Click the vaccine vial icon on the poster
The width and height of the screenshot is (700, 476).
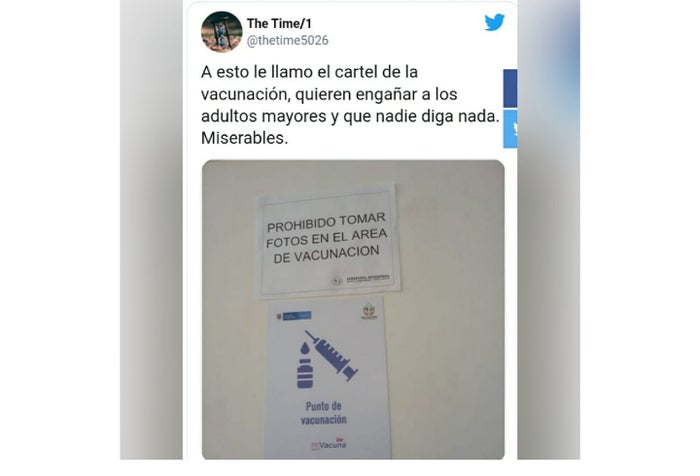305,366
